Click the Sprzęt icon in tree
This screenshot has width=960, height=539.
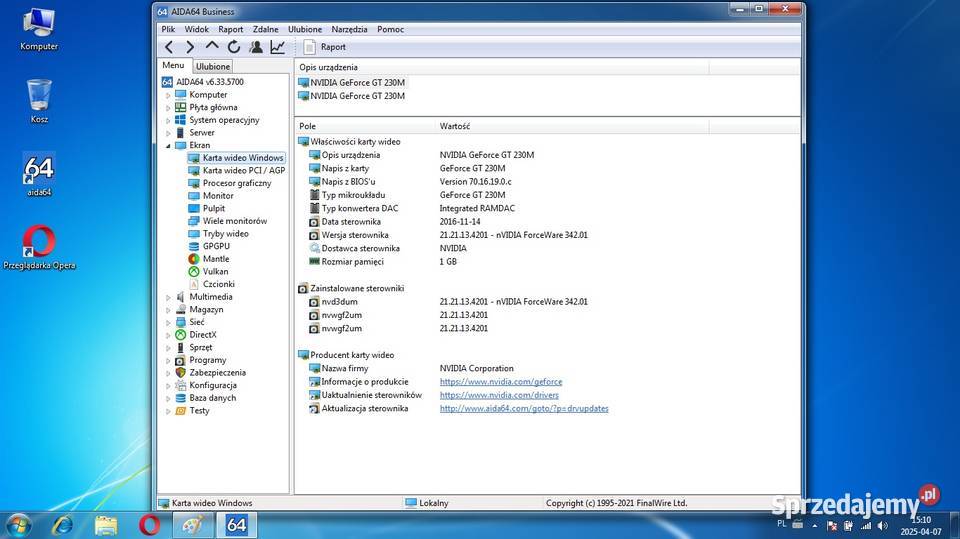point(180,347)
